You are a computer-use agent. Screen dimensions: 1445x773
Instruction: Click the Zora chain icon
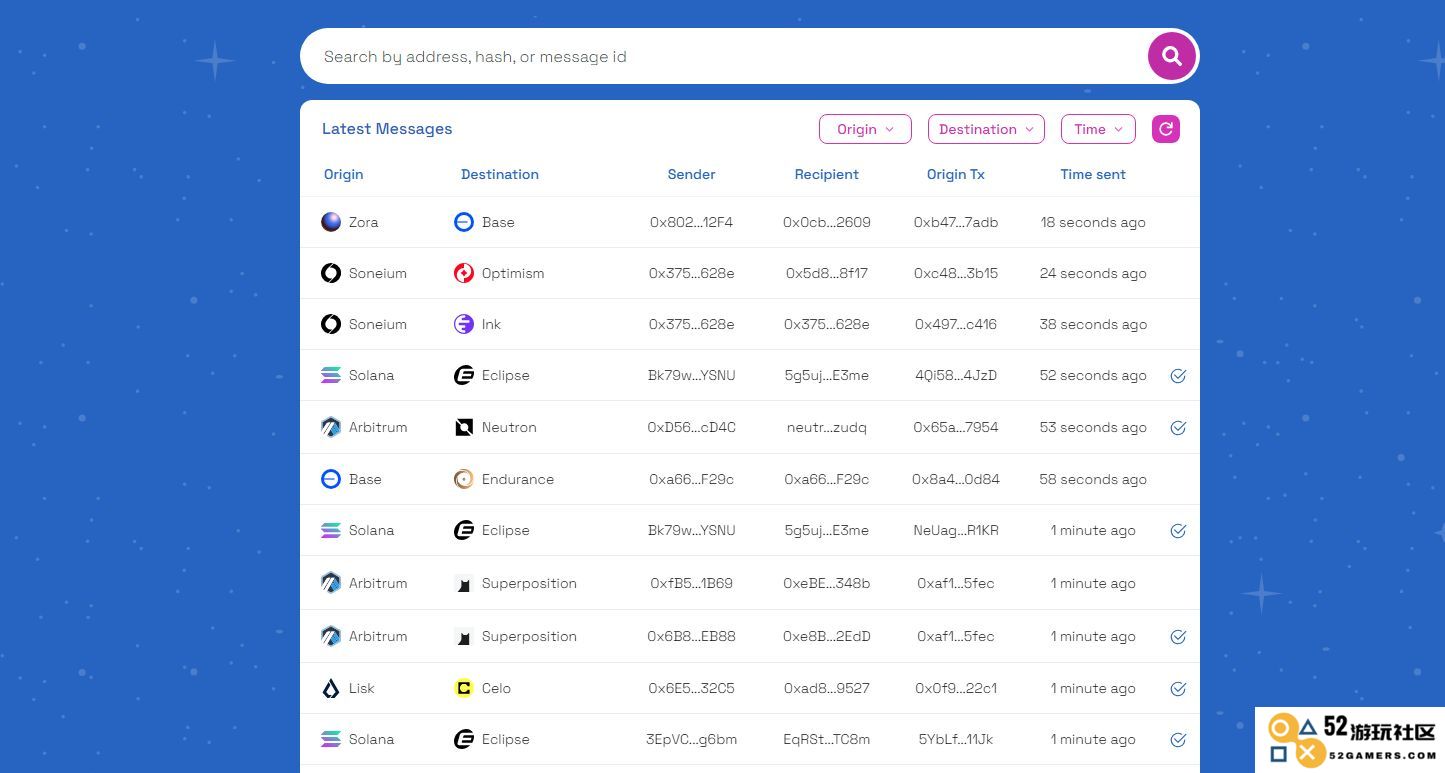click(x=331, y=222)
